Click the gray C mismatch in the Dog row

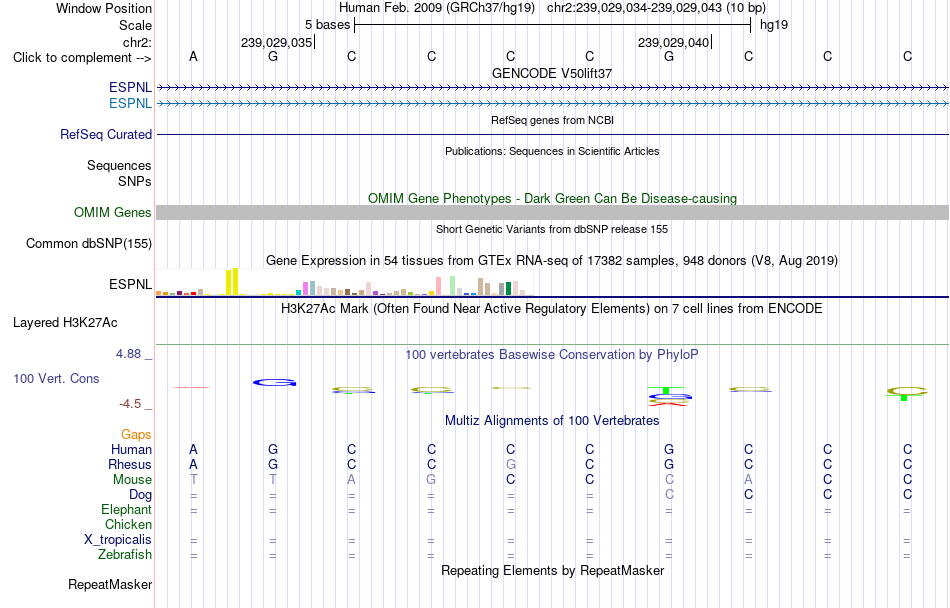point(669,494)
